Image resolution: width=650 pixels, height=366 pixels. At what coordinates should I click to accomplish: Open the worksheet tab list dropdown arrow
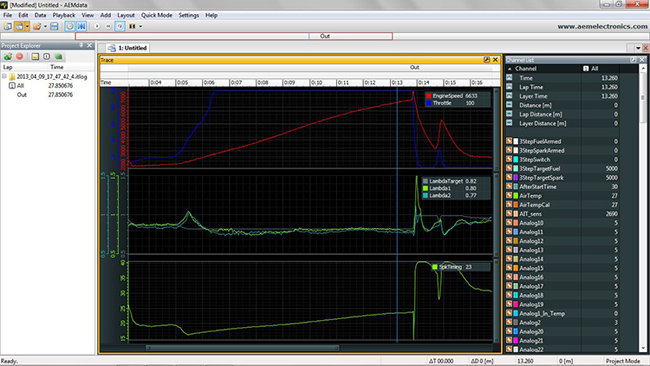click(x=638, y=48)
